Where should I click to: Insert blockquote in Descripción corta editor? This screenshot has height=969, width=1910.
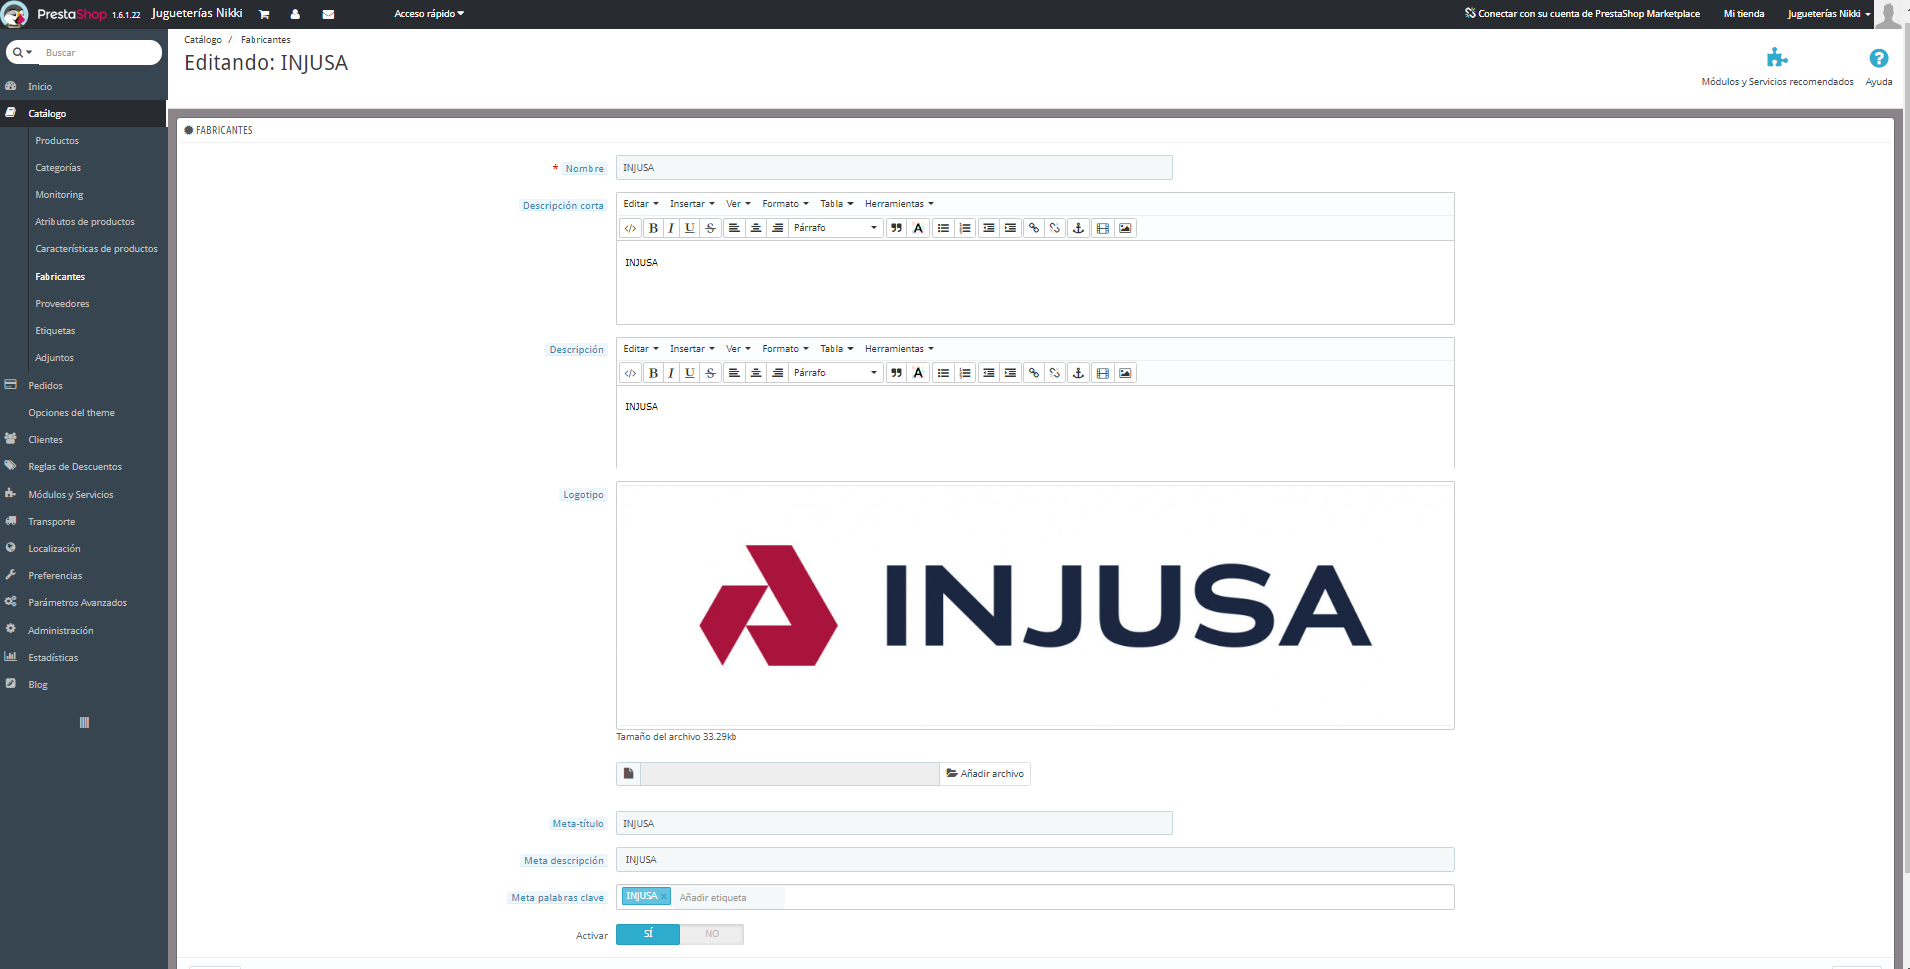(897, 228)
